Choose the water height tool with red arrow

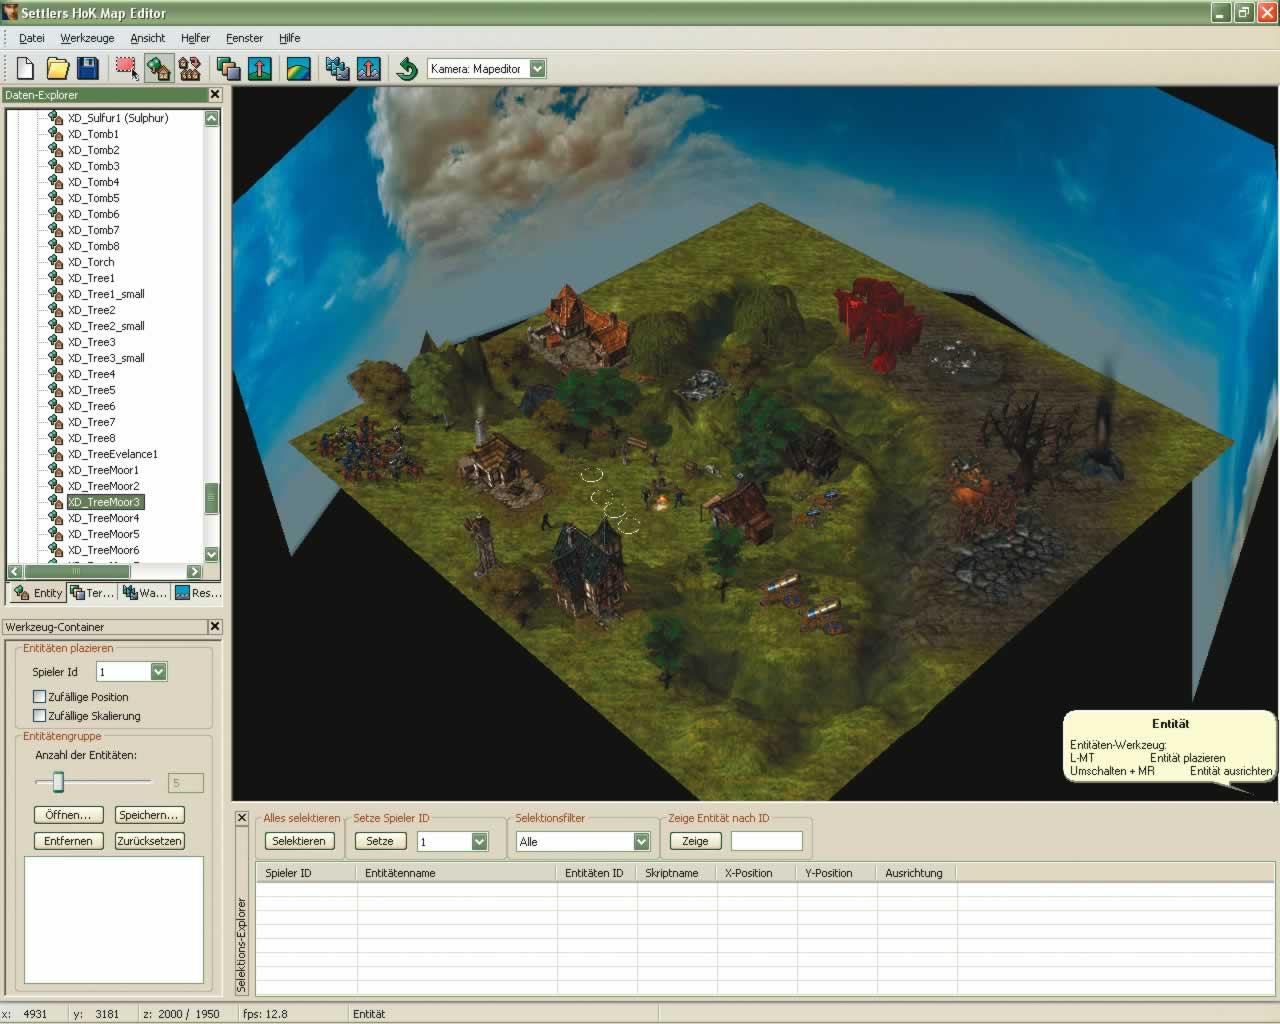tap(368, 68)
